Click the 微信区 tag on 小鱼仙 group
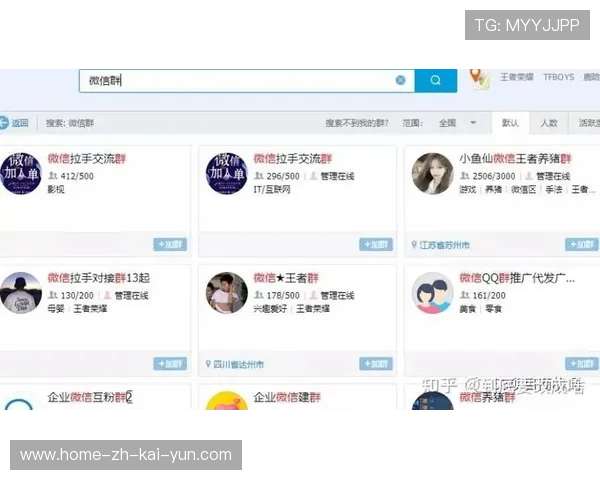Screen dimensions: 600x480 point(523,189)
